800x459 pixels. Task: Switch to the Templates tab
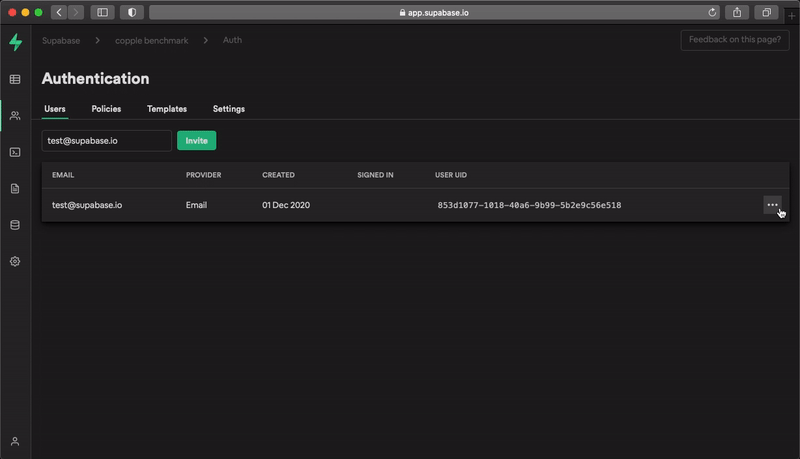point(167,109)
